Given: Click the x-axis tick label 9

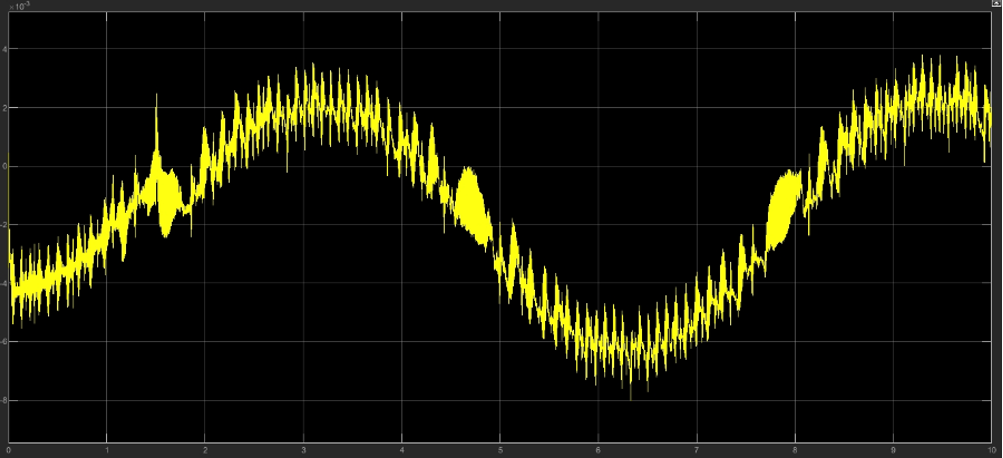Looking at the screenshot, I should (x=893, y=450).
